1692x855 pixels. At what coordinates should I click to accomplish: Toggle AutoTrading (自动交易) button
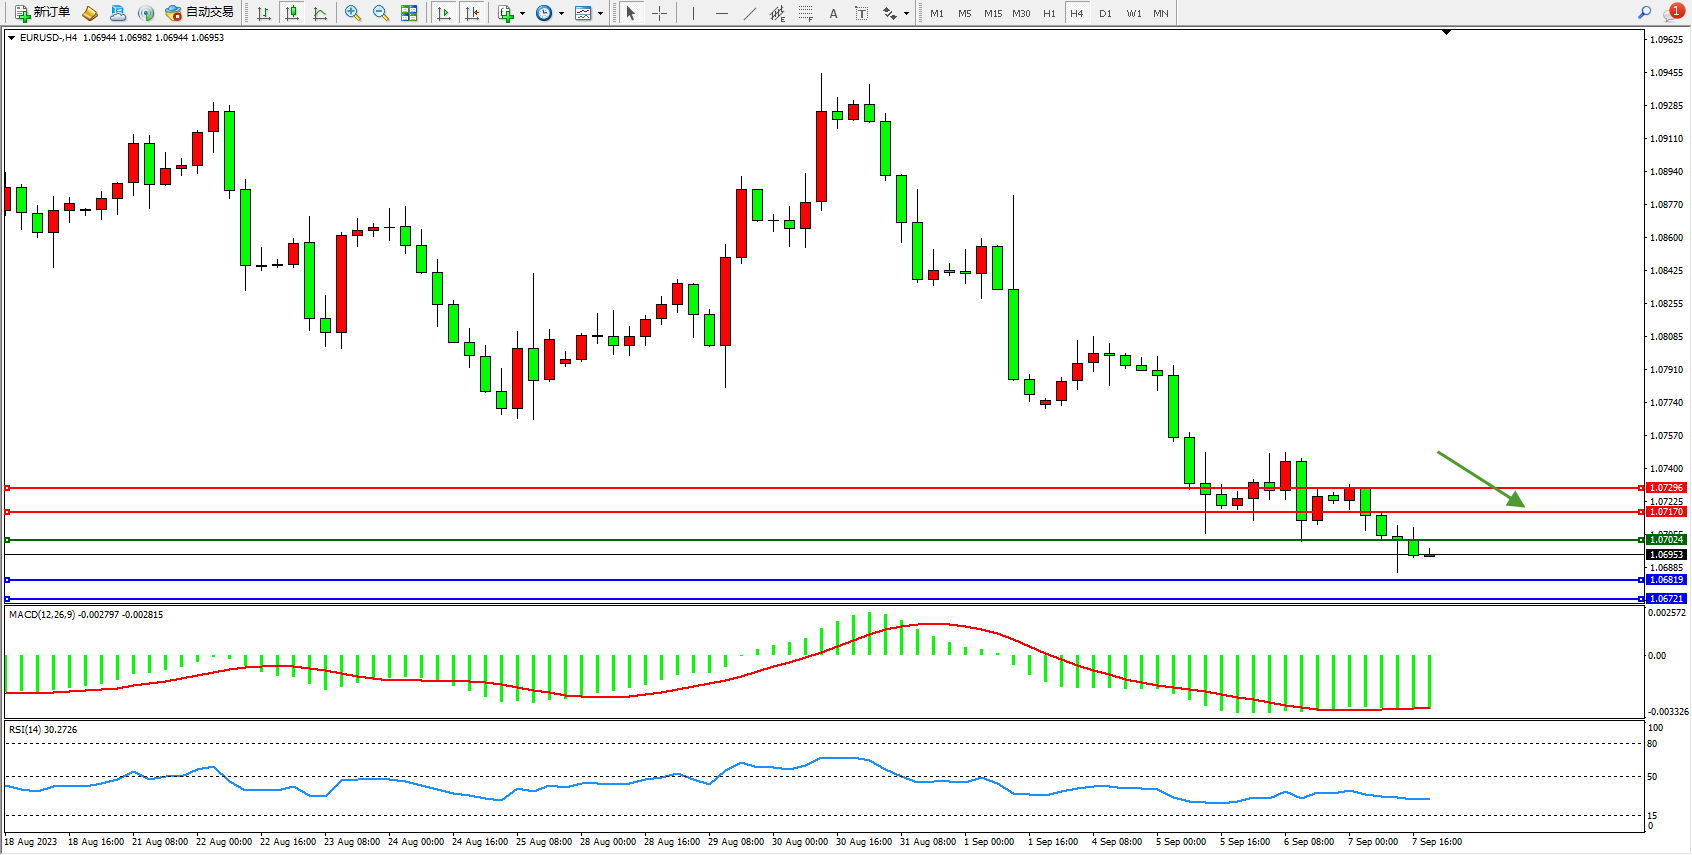coord(200,13)
